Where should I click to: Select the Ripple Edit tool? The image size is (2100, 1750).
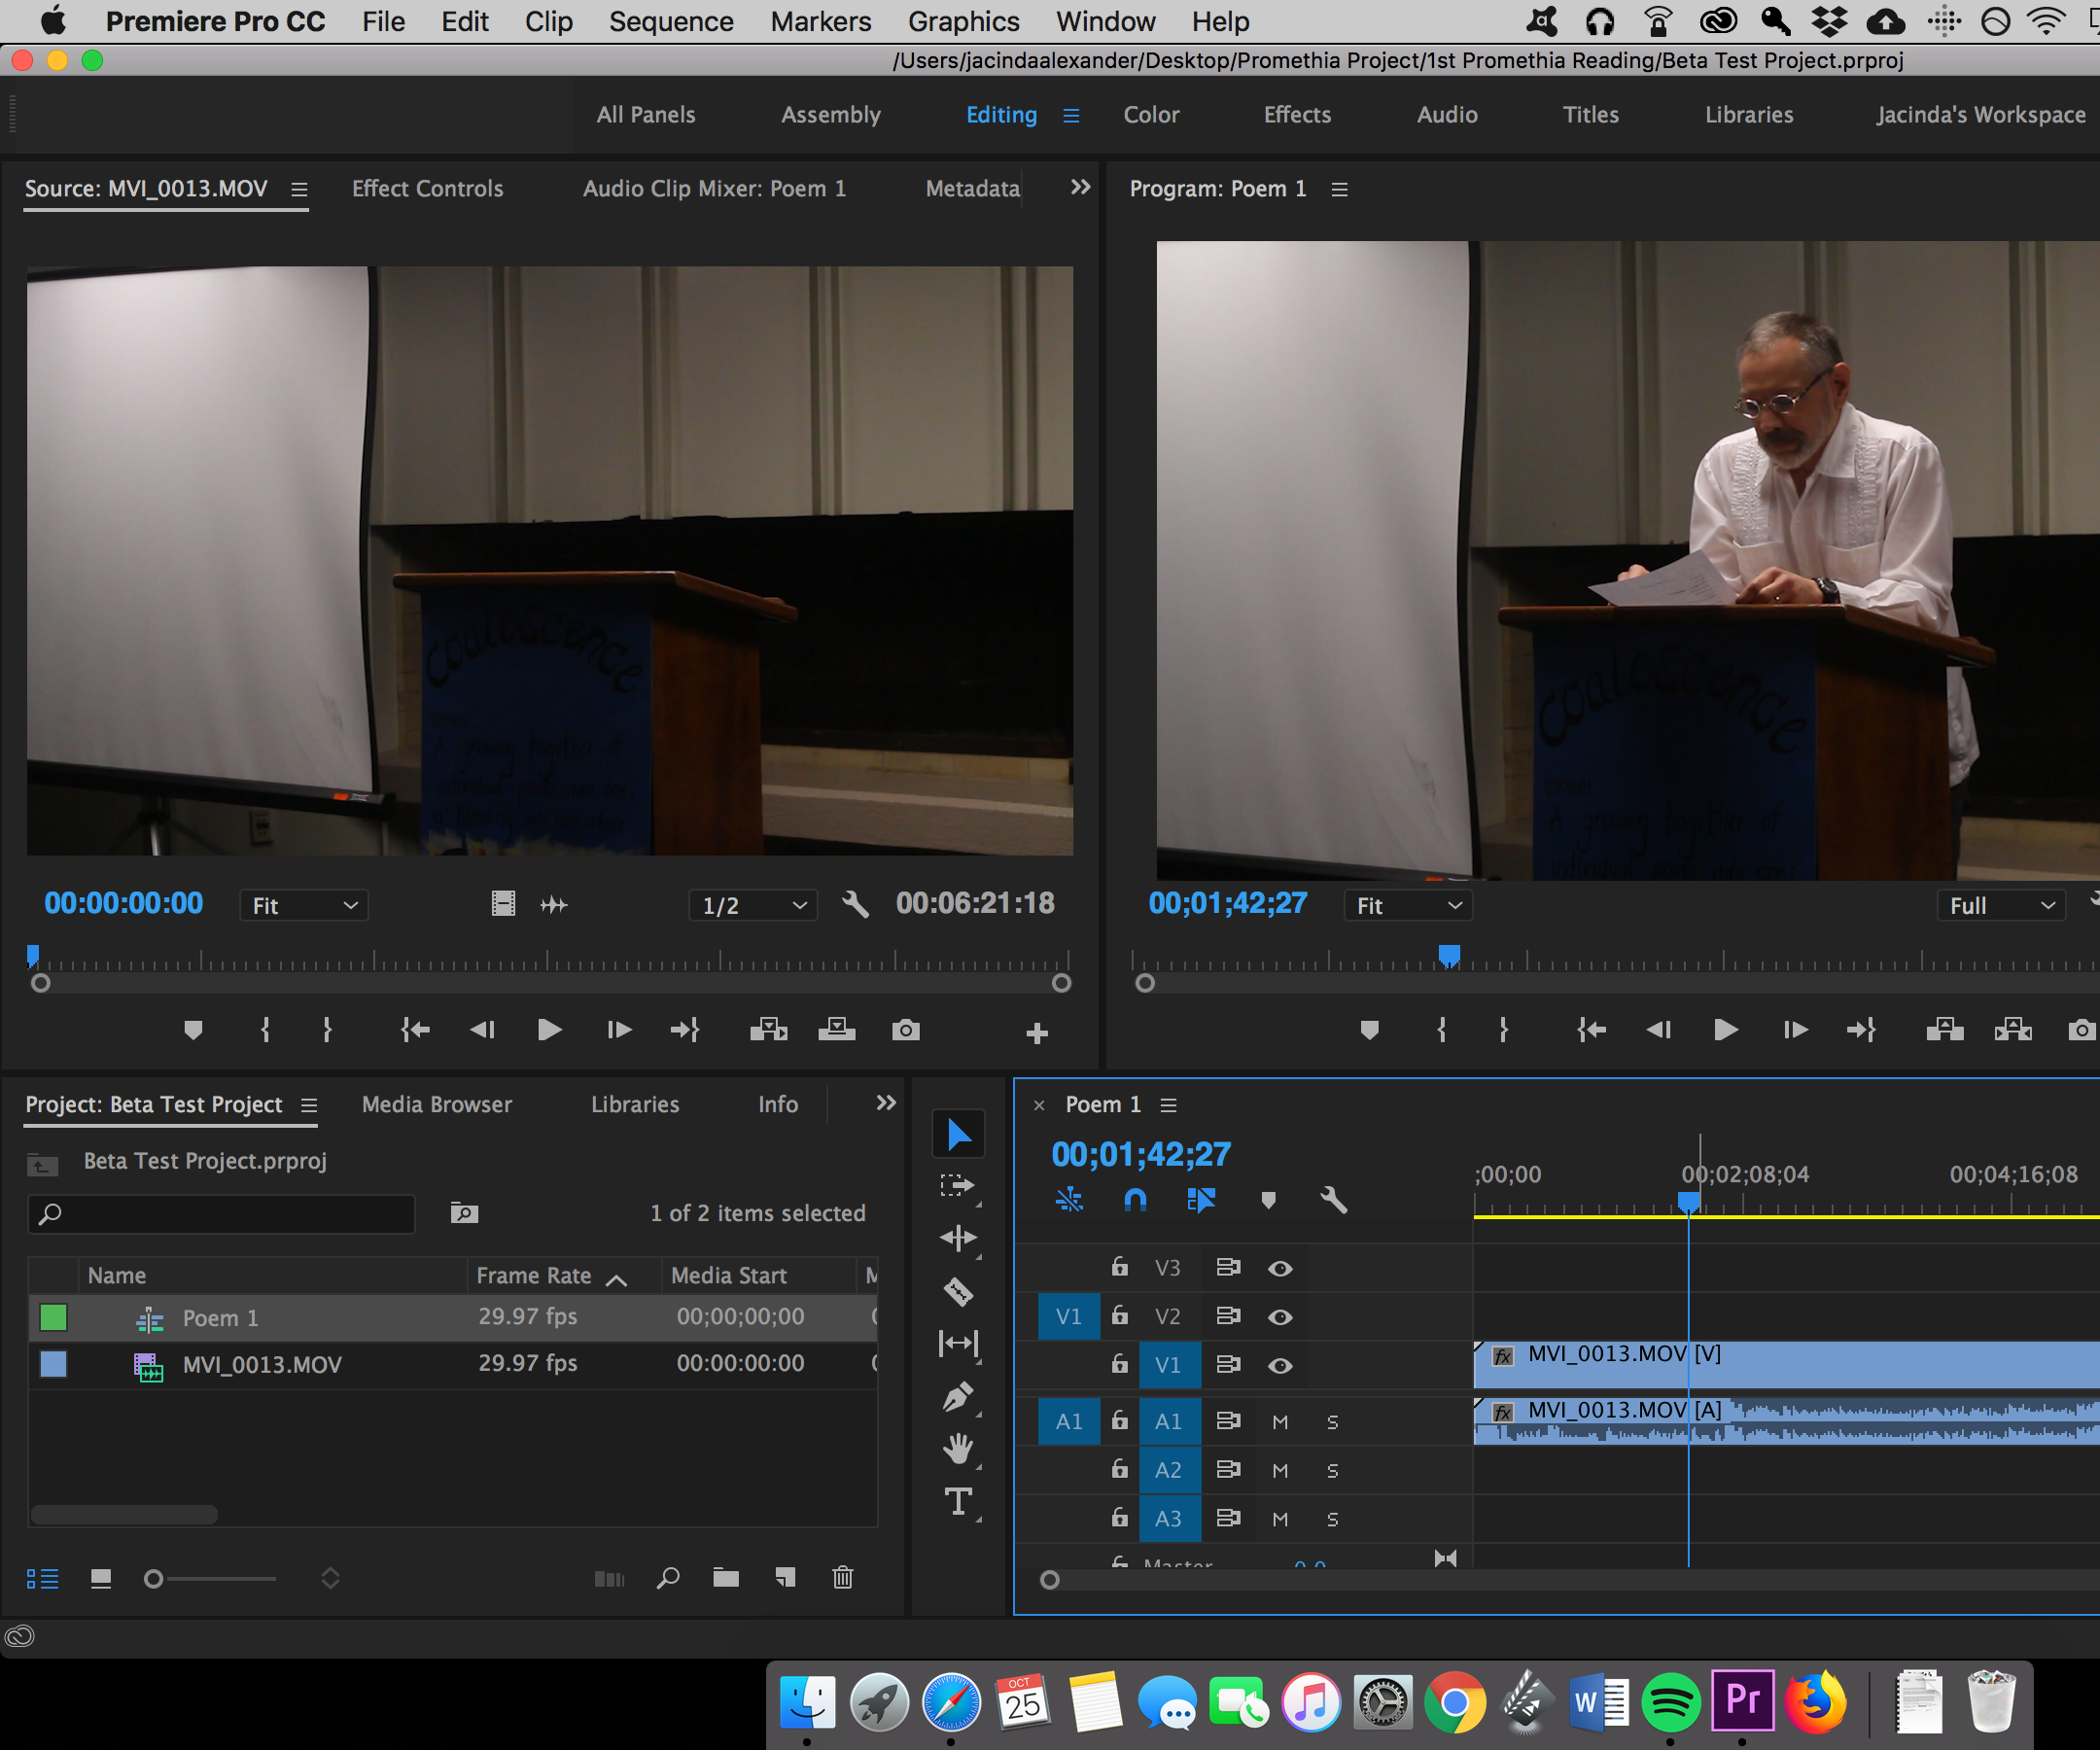(x=958, y=1239)
